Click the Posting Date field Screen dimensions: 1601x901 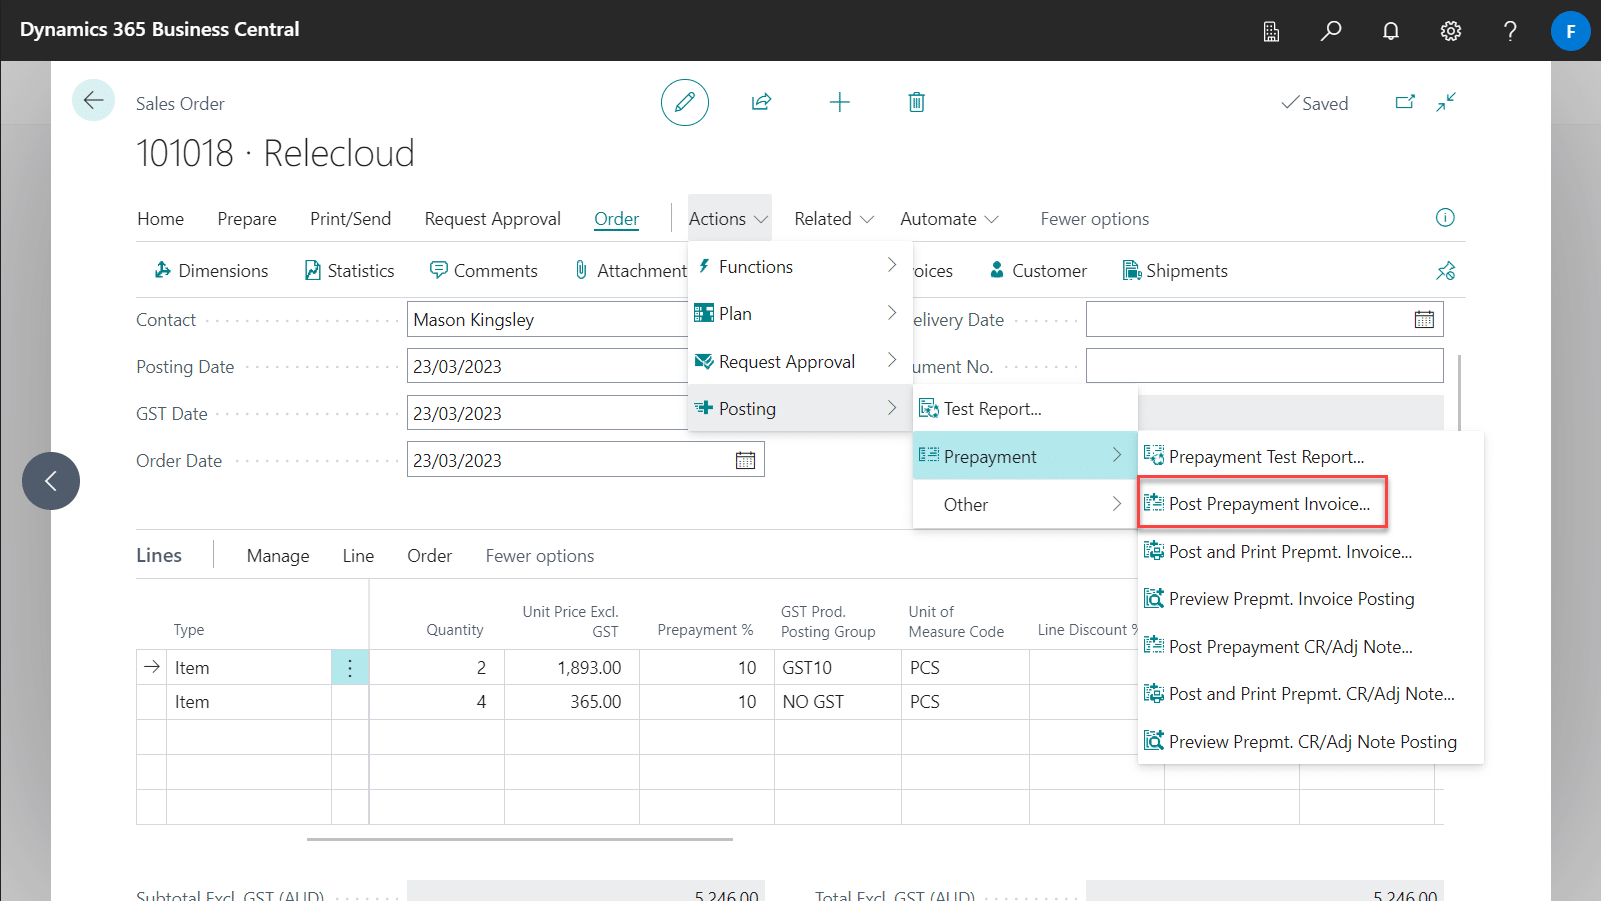(x=547, y=366)
